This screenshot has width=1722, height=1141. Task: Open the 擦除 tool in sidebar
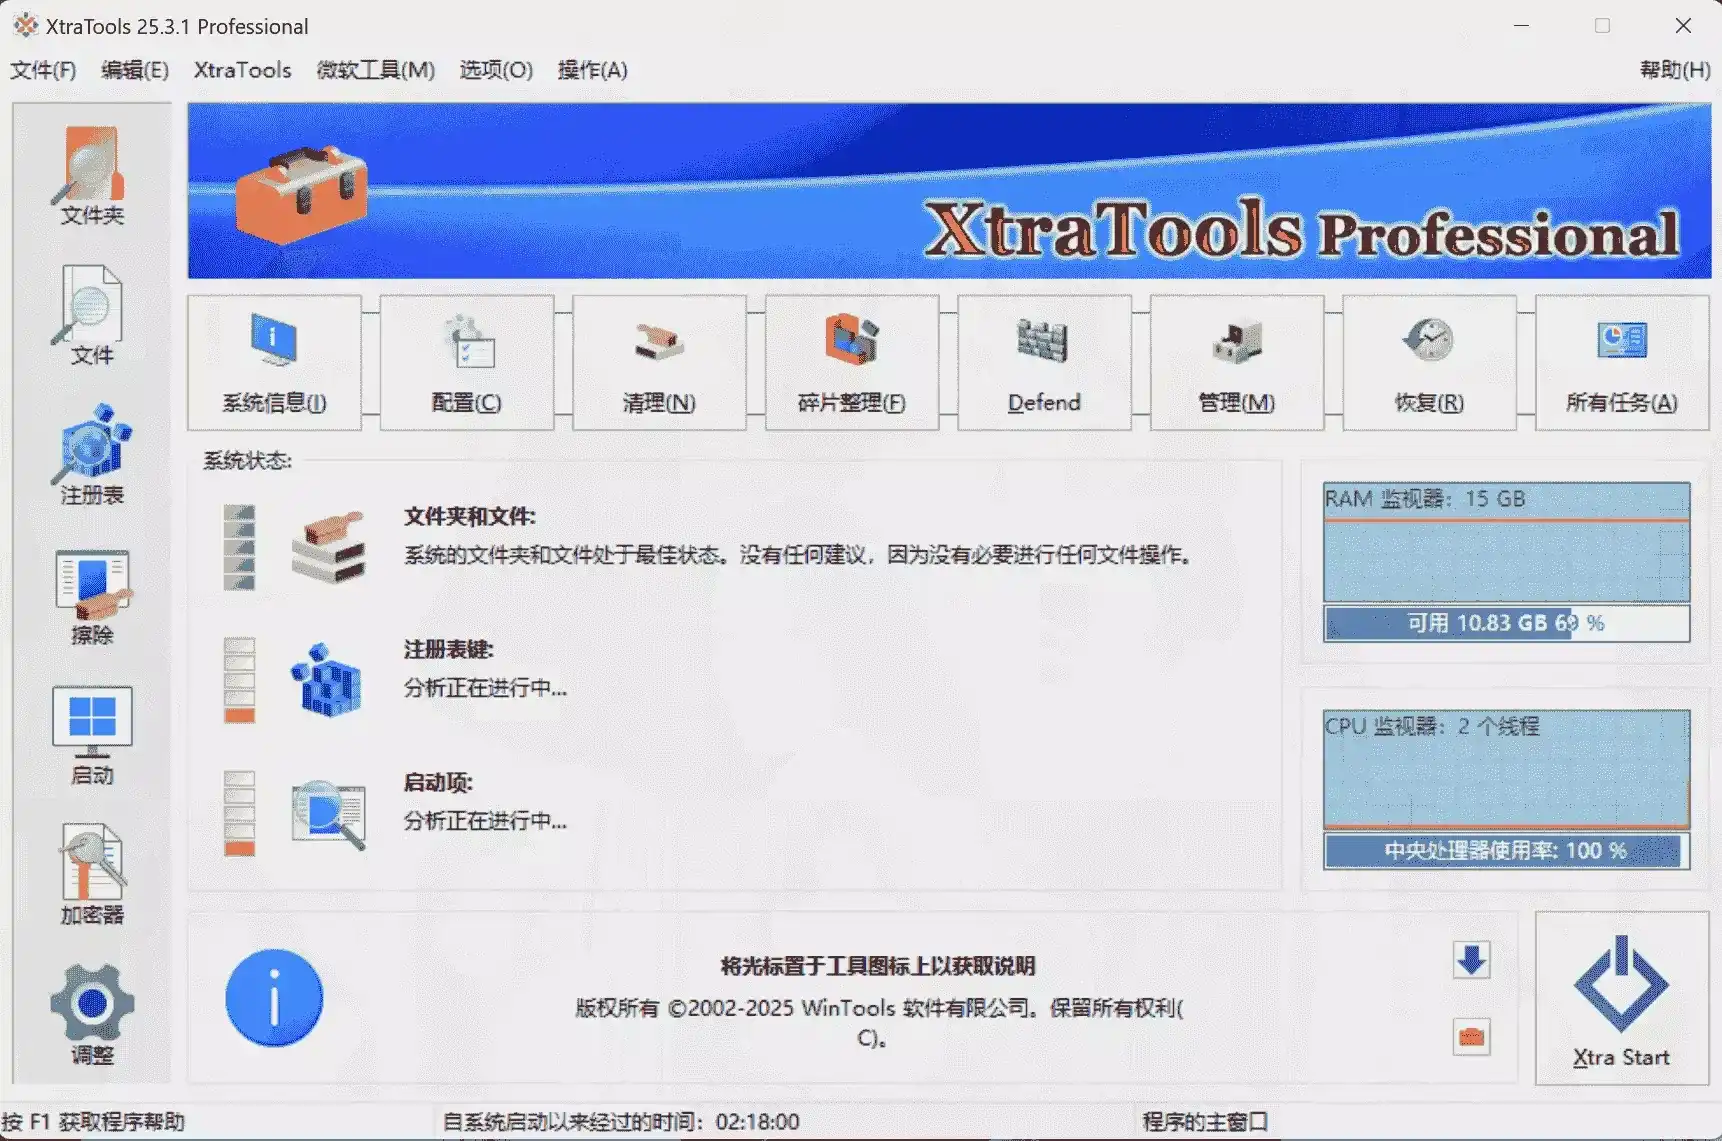pyautogui.click(x=91, y=596)
